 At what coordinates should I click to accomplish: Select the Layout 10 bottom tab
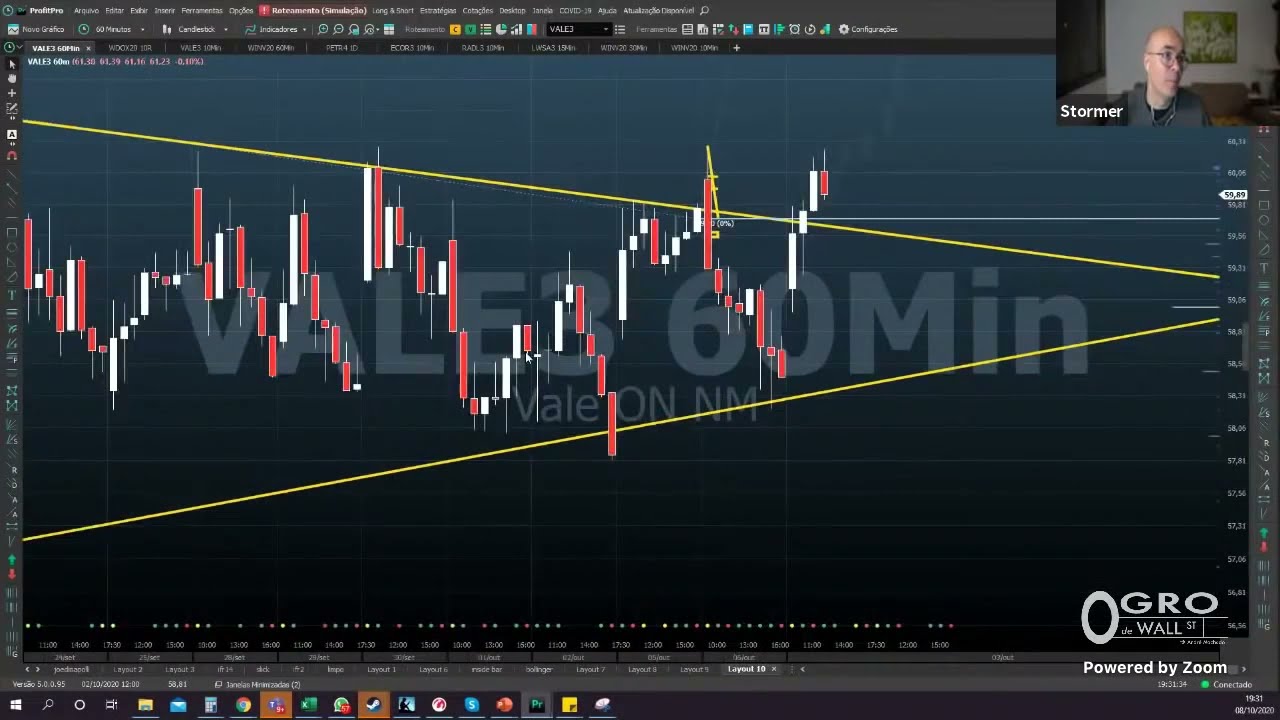746,669
